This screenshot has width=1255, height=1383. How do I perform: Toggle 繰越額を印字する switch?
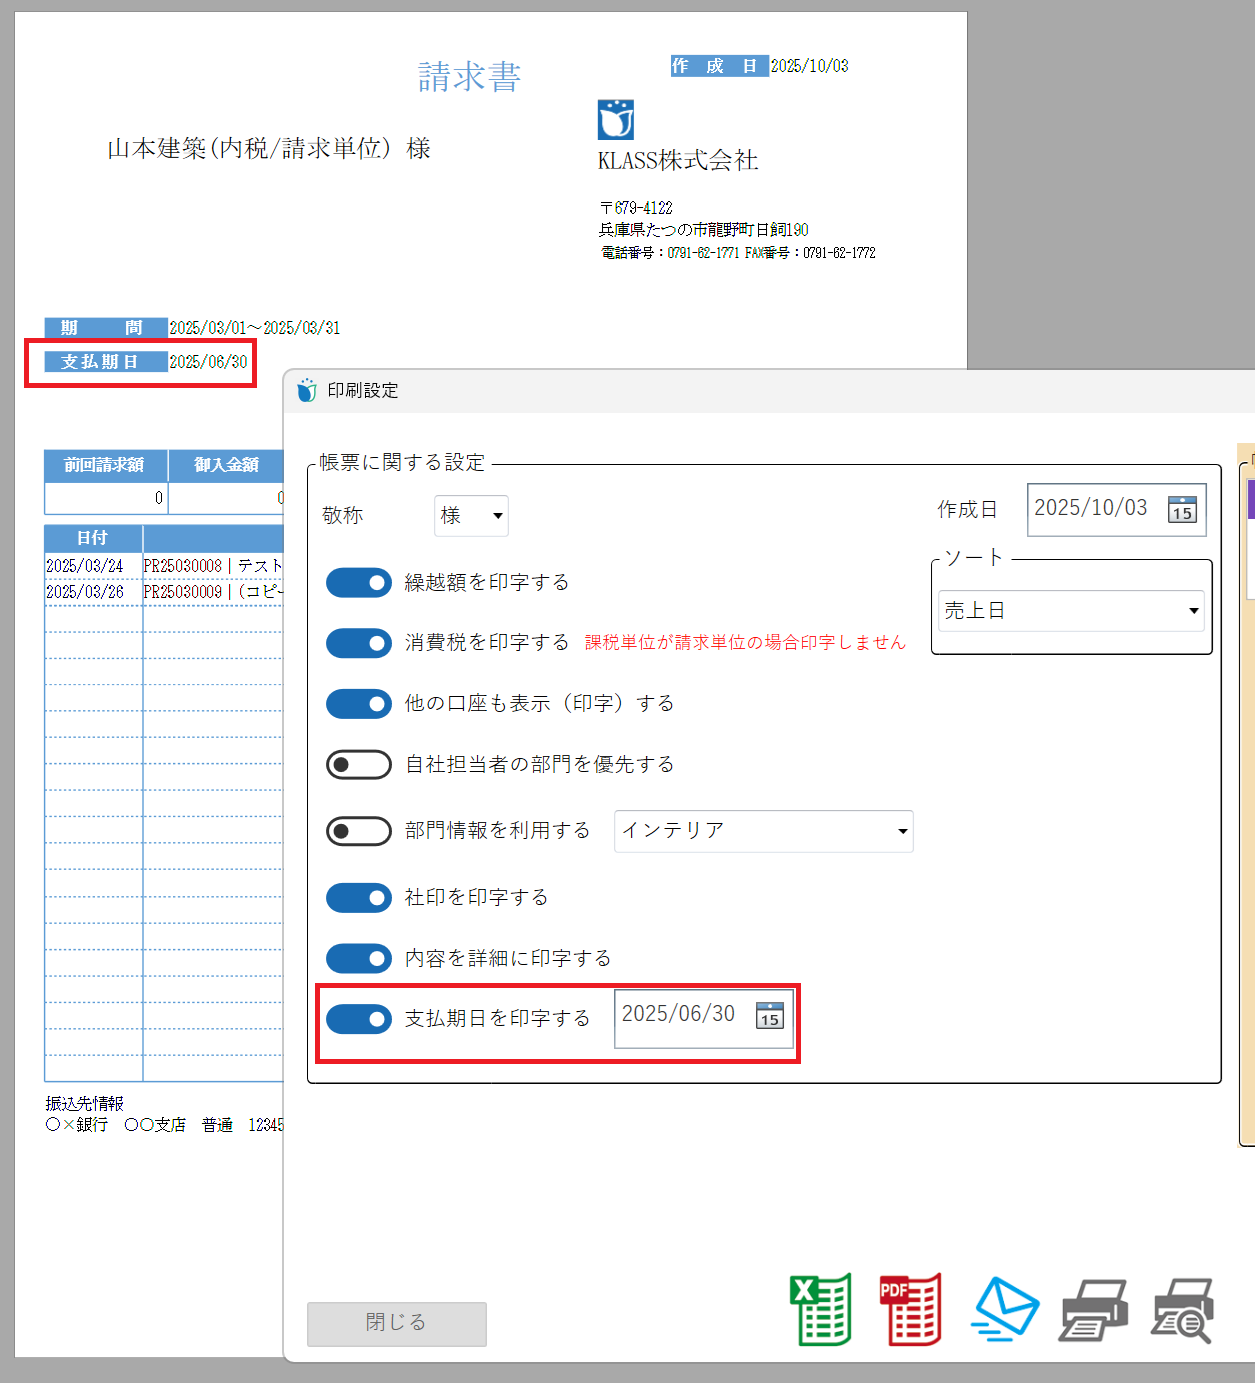[359, 583]
